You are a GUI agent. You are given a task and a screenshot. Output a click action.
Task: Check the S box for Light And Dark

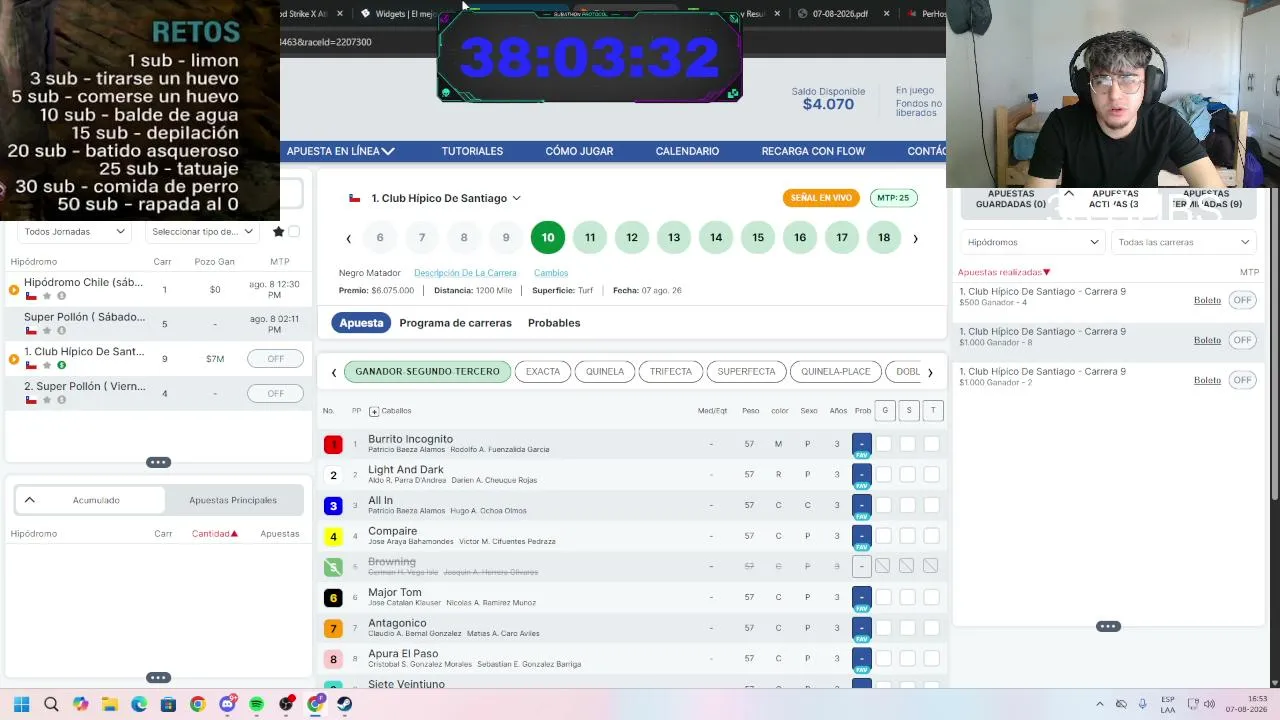908,475
